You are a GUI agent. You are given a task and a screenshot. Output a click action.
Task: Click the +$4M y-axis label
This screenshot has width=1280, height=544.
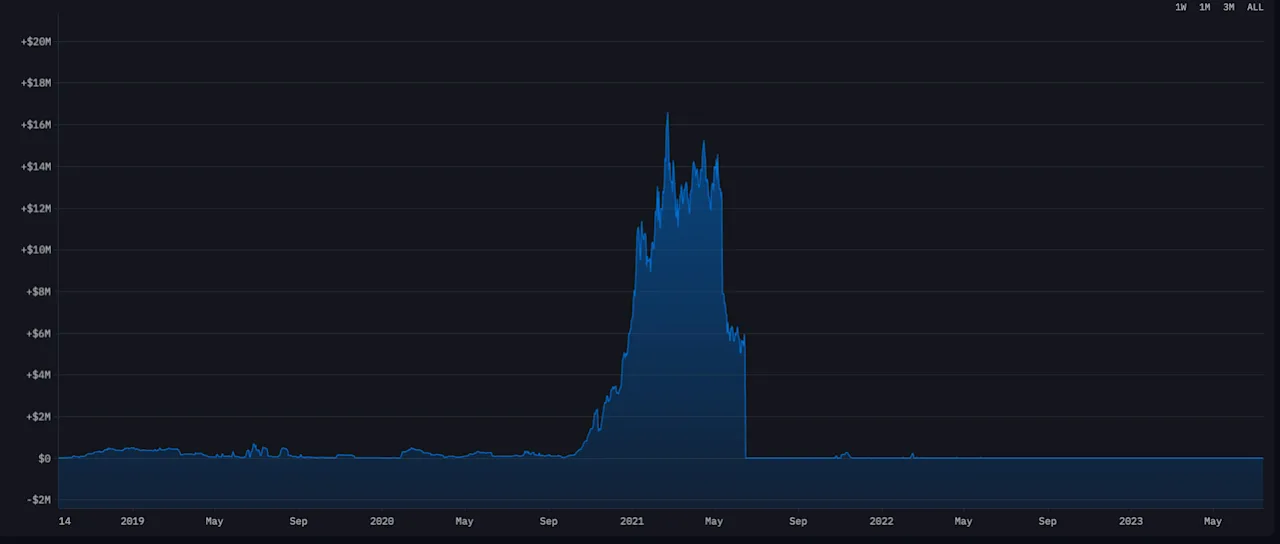[x=39, y=375]
